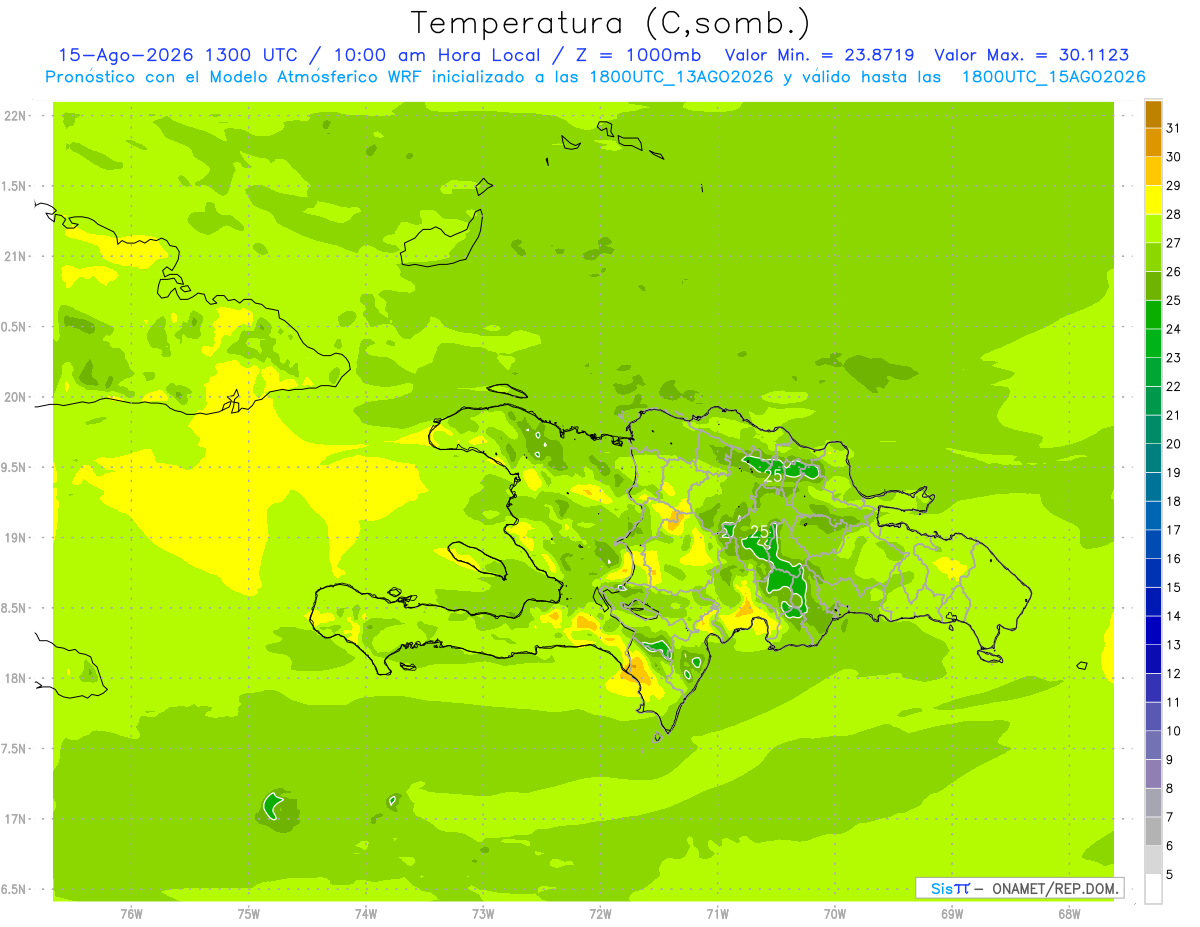The height and width of the screenshot is (927, 1200).
Task: Click the SisTT - ONAMET/REP.DOM. label
Action: tap(1020, 888)
